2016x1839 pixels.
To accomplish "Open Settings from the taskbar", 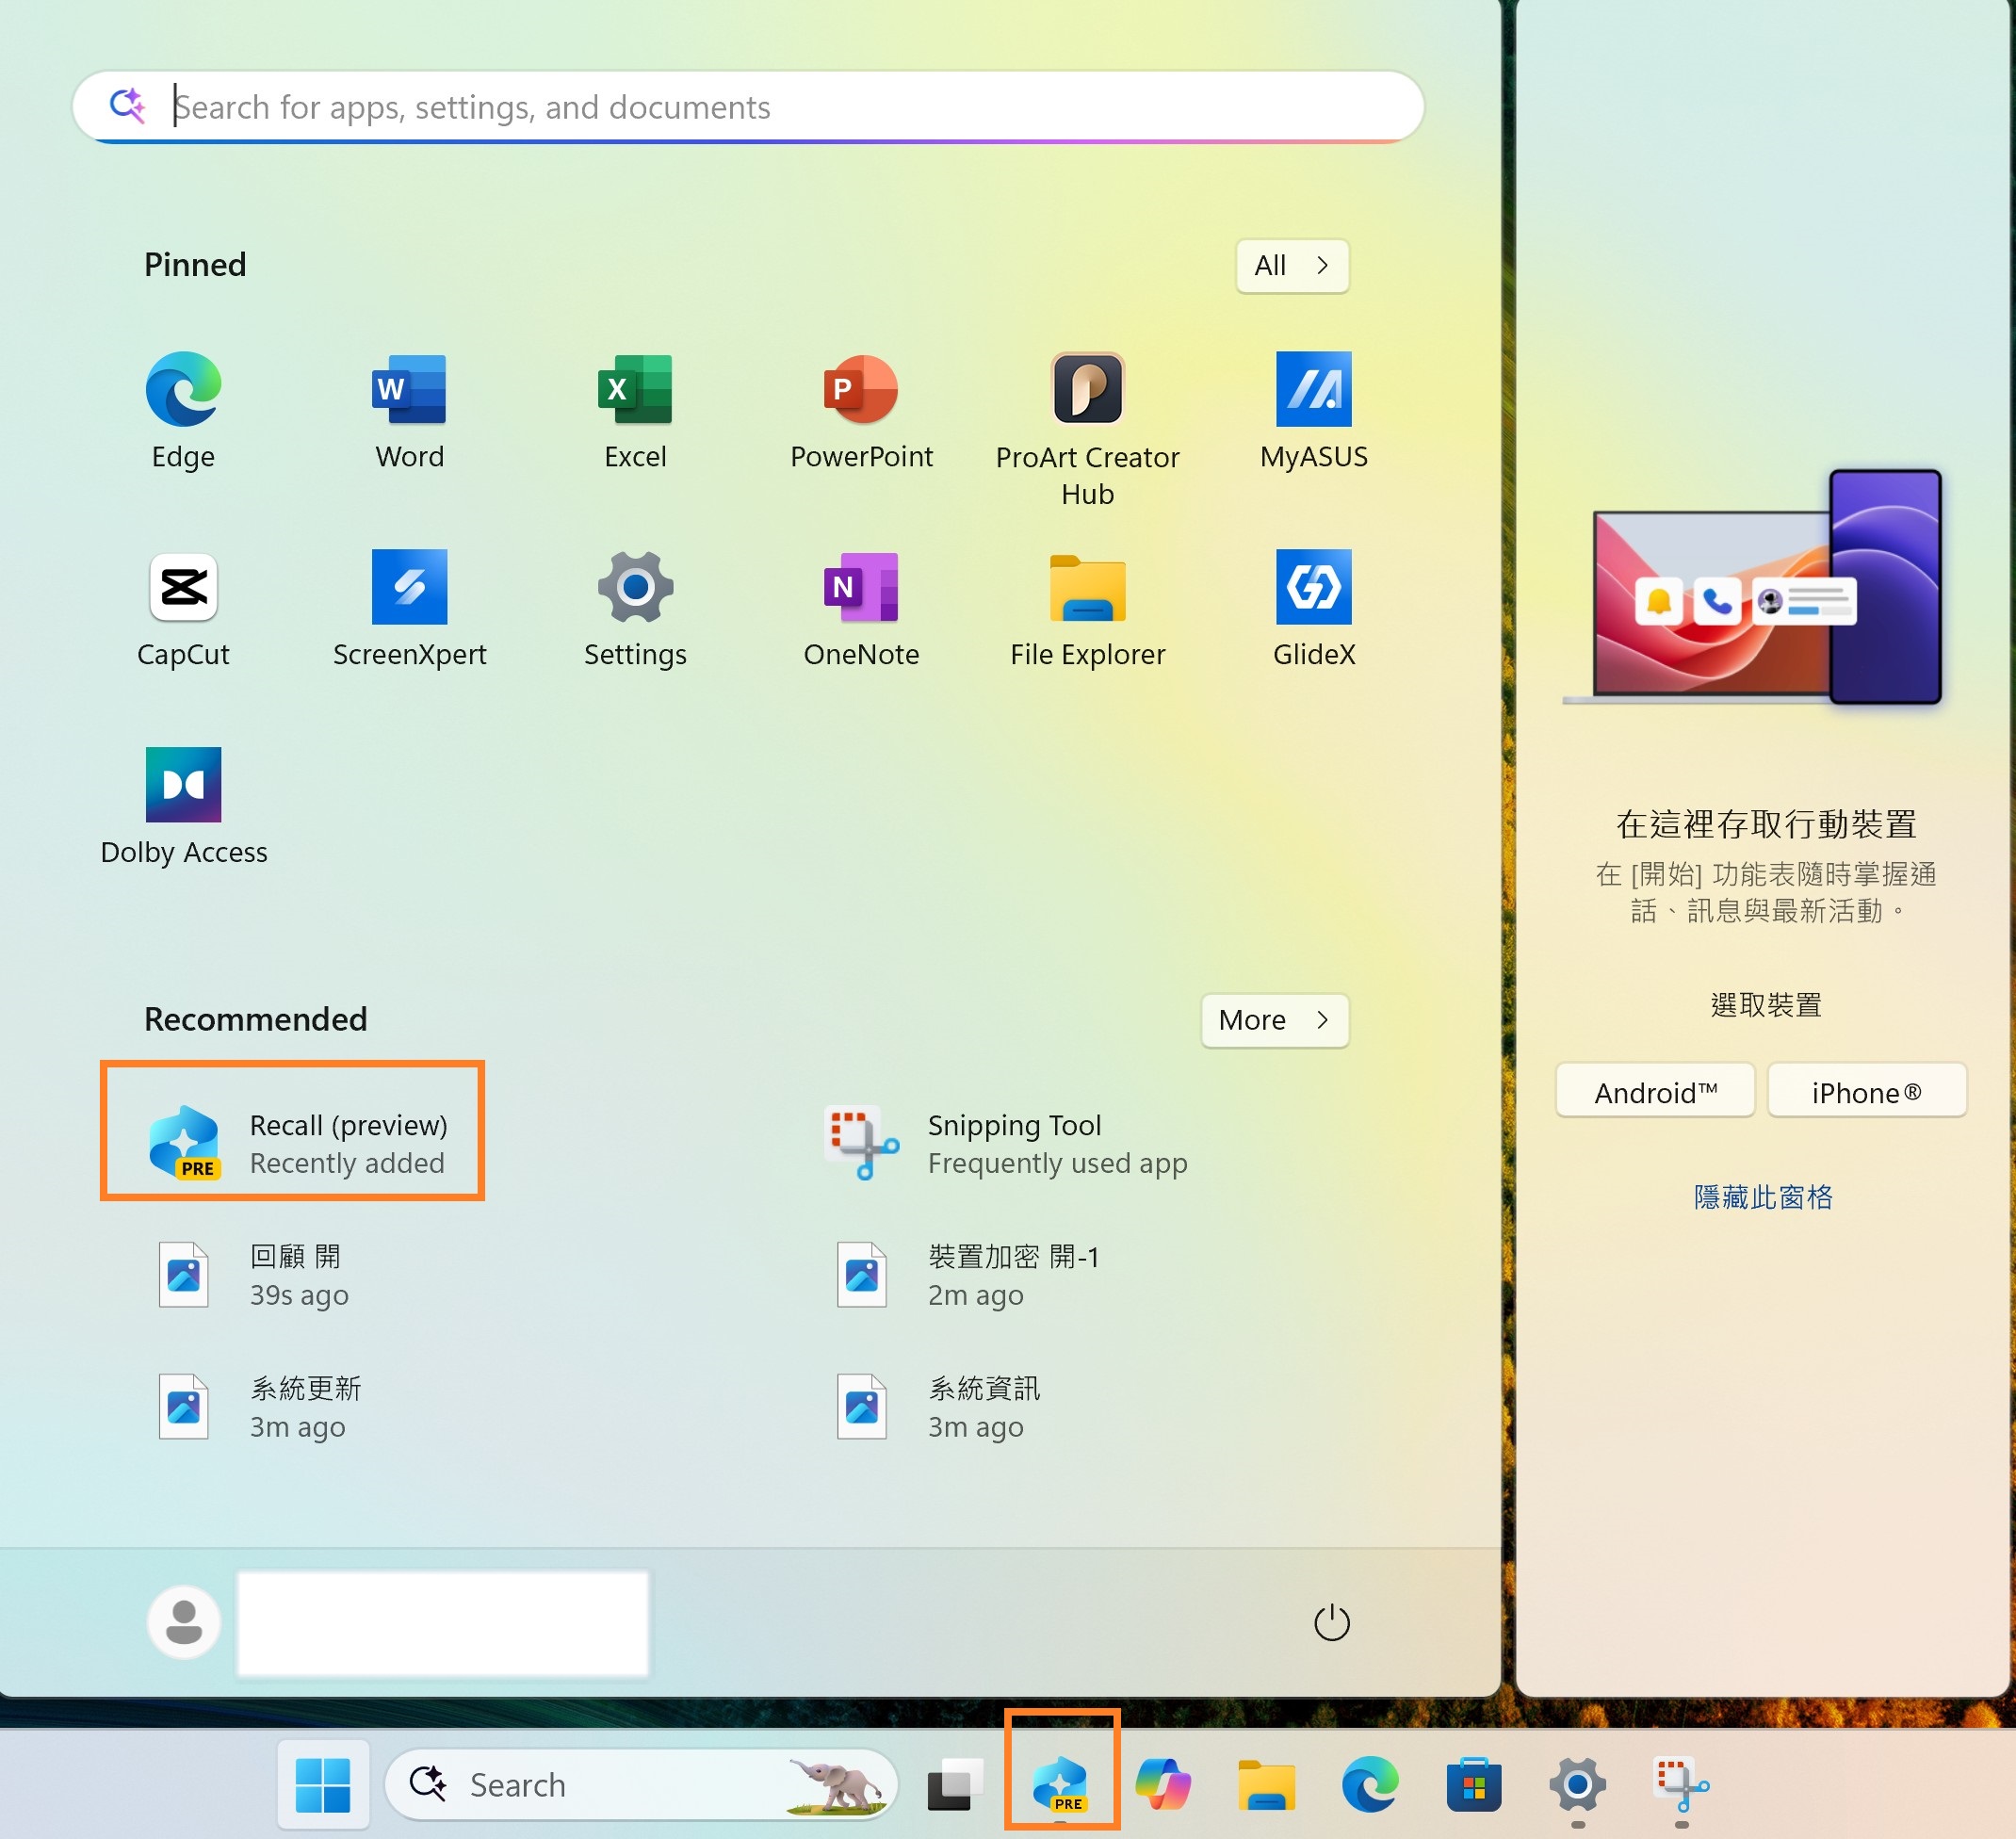I will 1578,1784.
